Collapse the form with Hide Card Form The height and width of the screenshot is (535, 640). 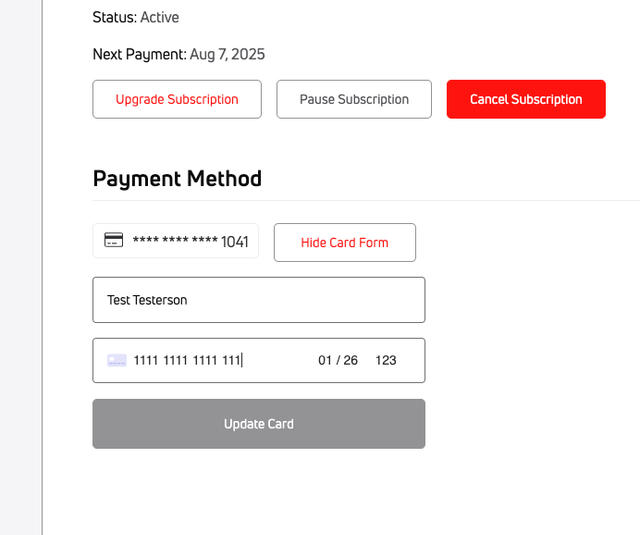(345, 242)
